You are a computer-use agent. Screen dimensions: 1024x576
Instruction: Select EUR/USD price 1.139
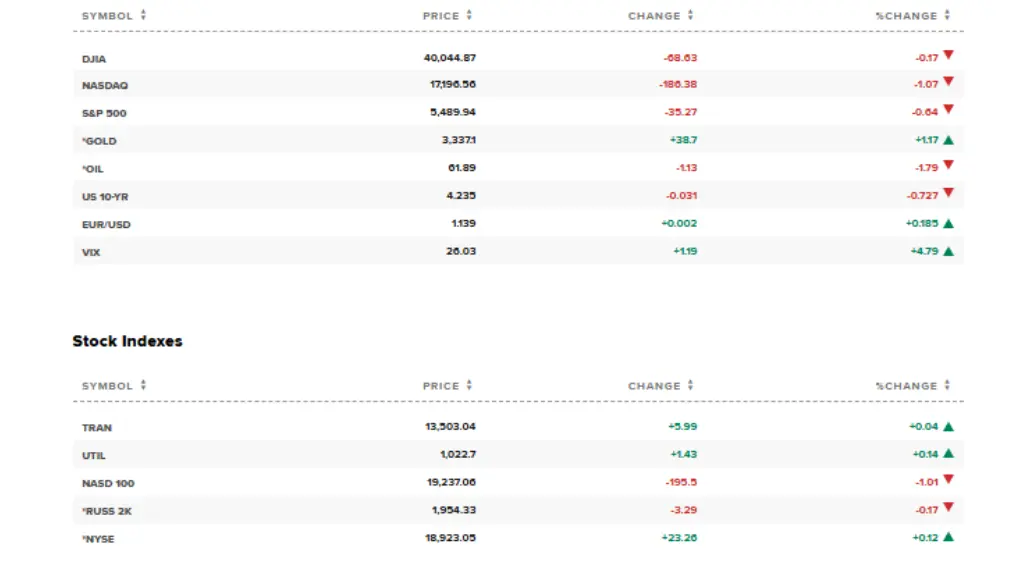click(x=464, y=223)
